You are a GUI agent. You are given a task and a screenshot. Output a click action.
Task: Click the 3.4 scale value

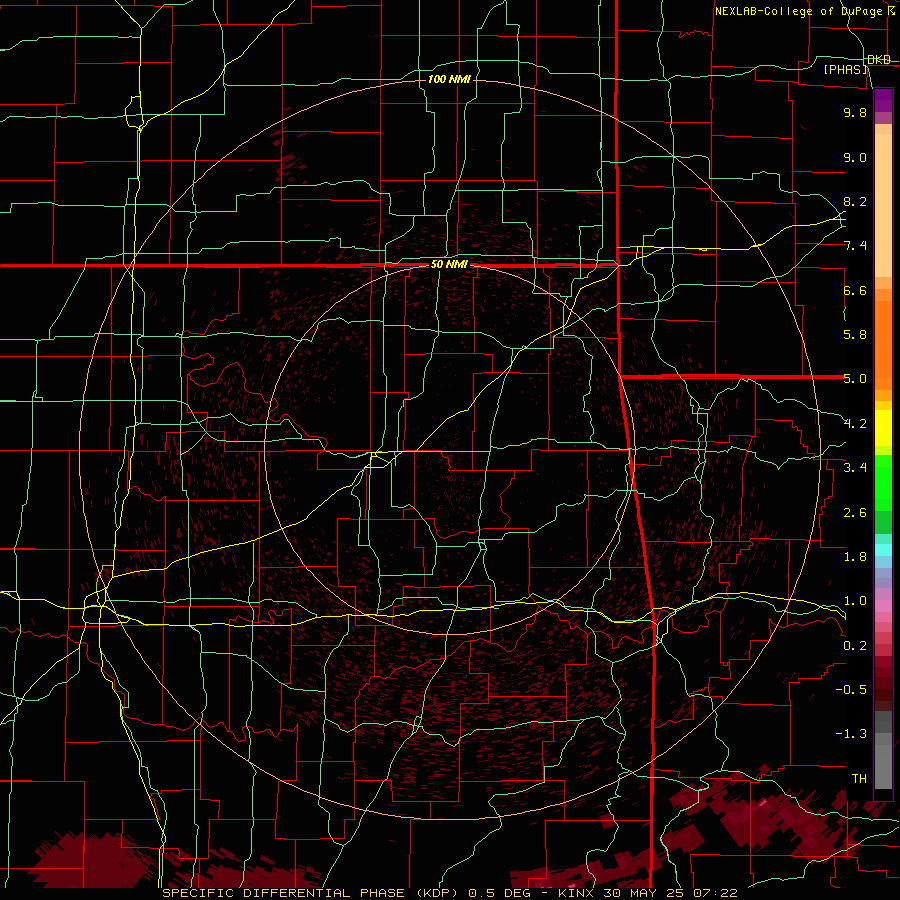click(855, 468)
